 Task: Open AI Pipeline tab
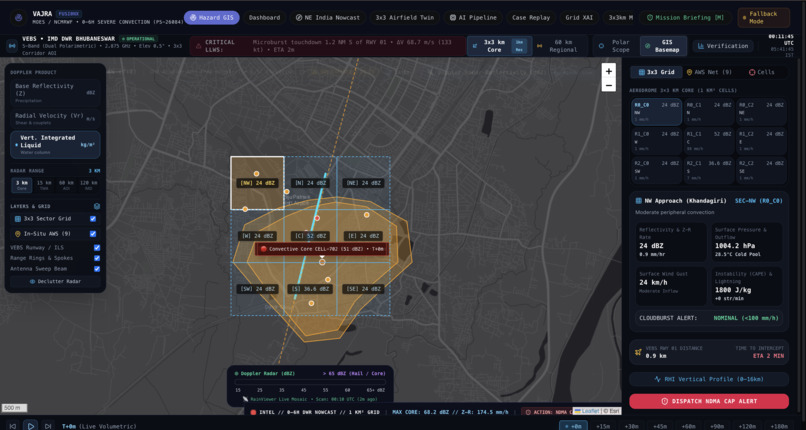click(473, 17)
